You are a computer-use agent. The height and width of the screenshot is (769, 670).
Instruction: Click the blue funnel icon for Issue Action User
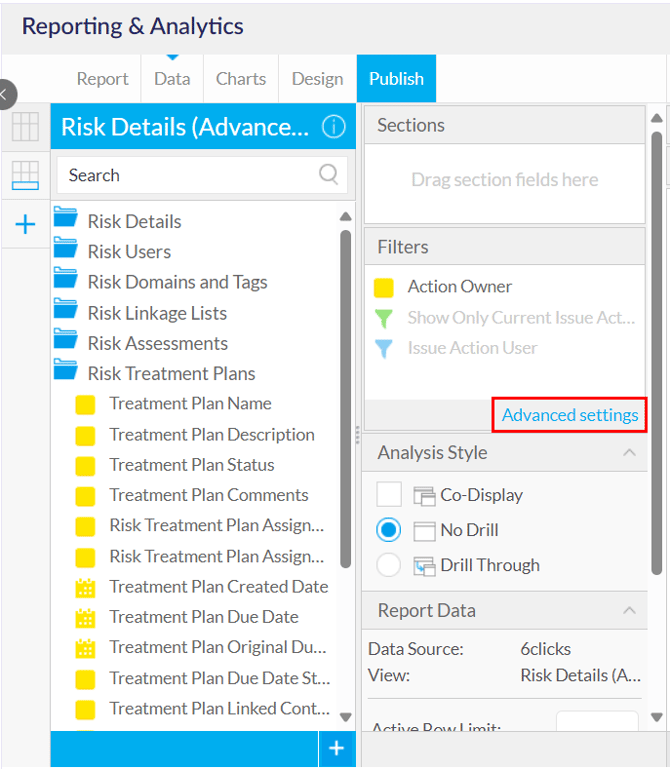coord(383,348)
